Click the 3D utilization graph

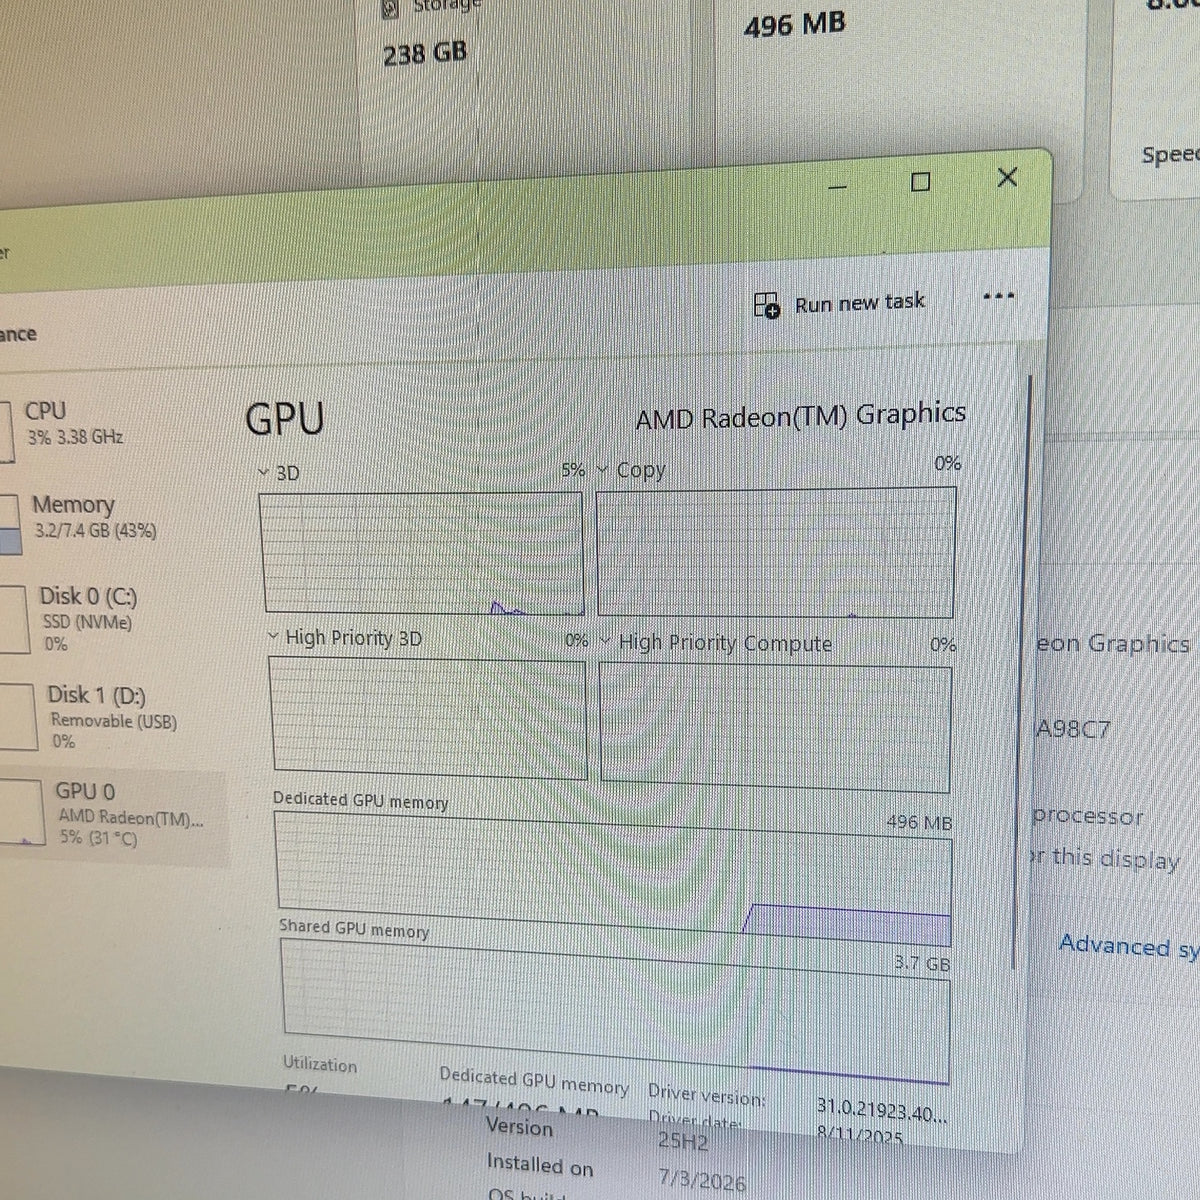[x=423, y=552]
